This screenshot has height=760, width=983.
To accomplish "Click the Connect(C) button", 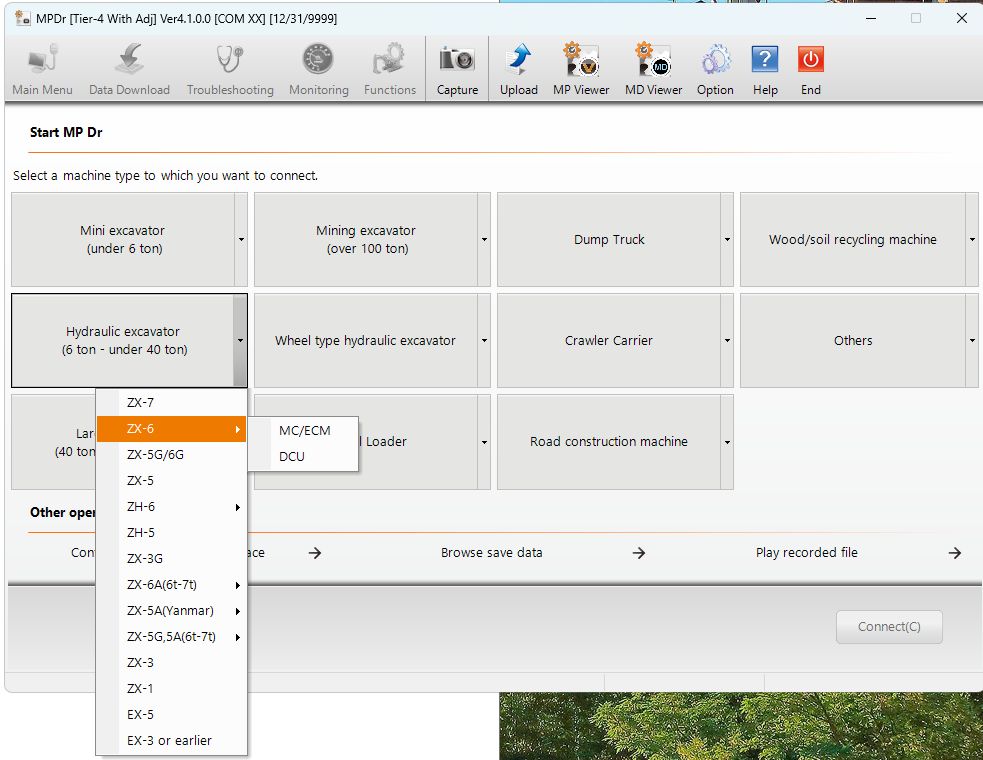I will 889,626.
